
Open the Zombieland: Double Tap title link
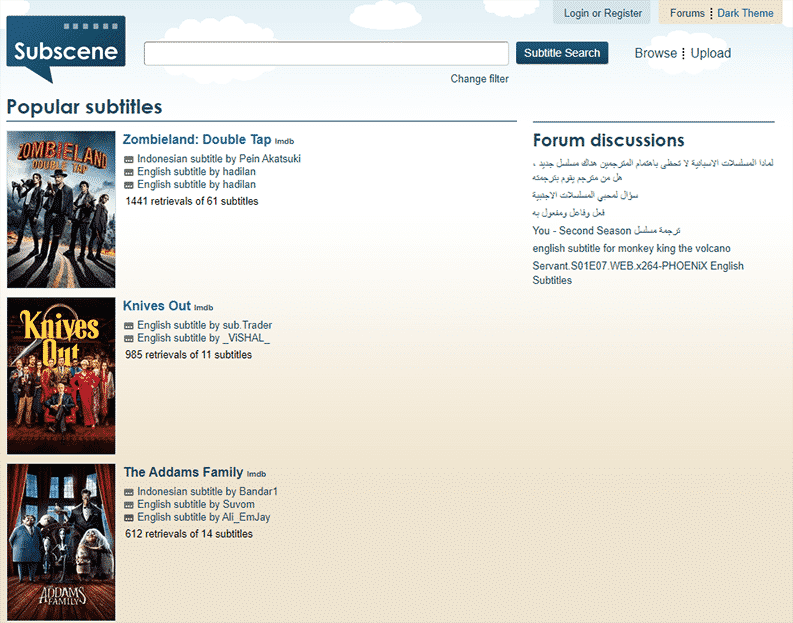click(x=197, y=139)
